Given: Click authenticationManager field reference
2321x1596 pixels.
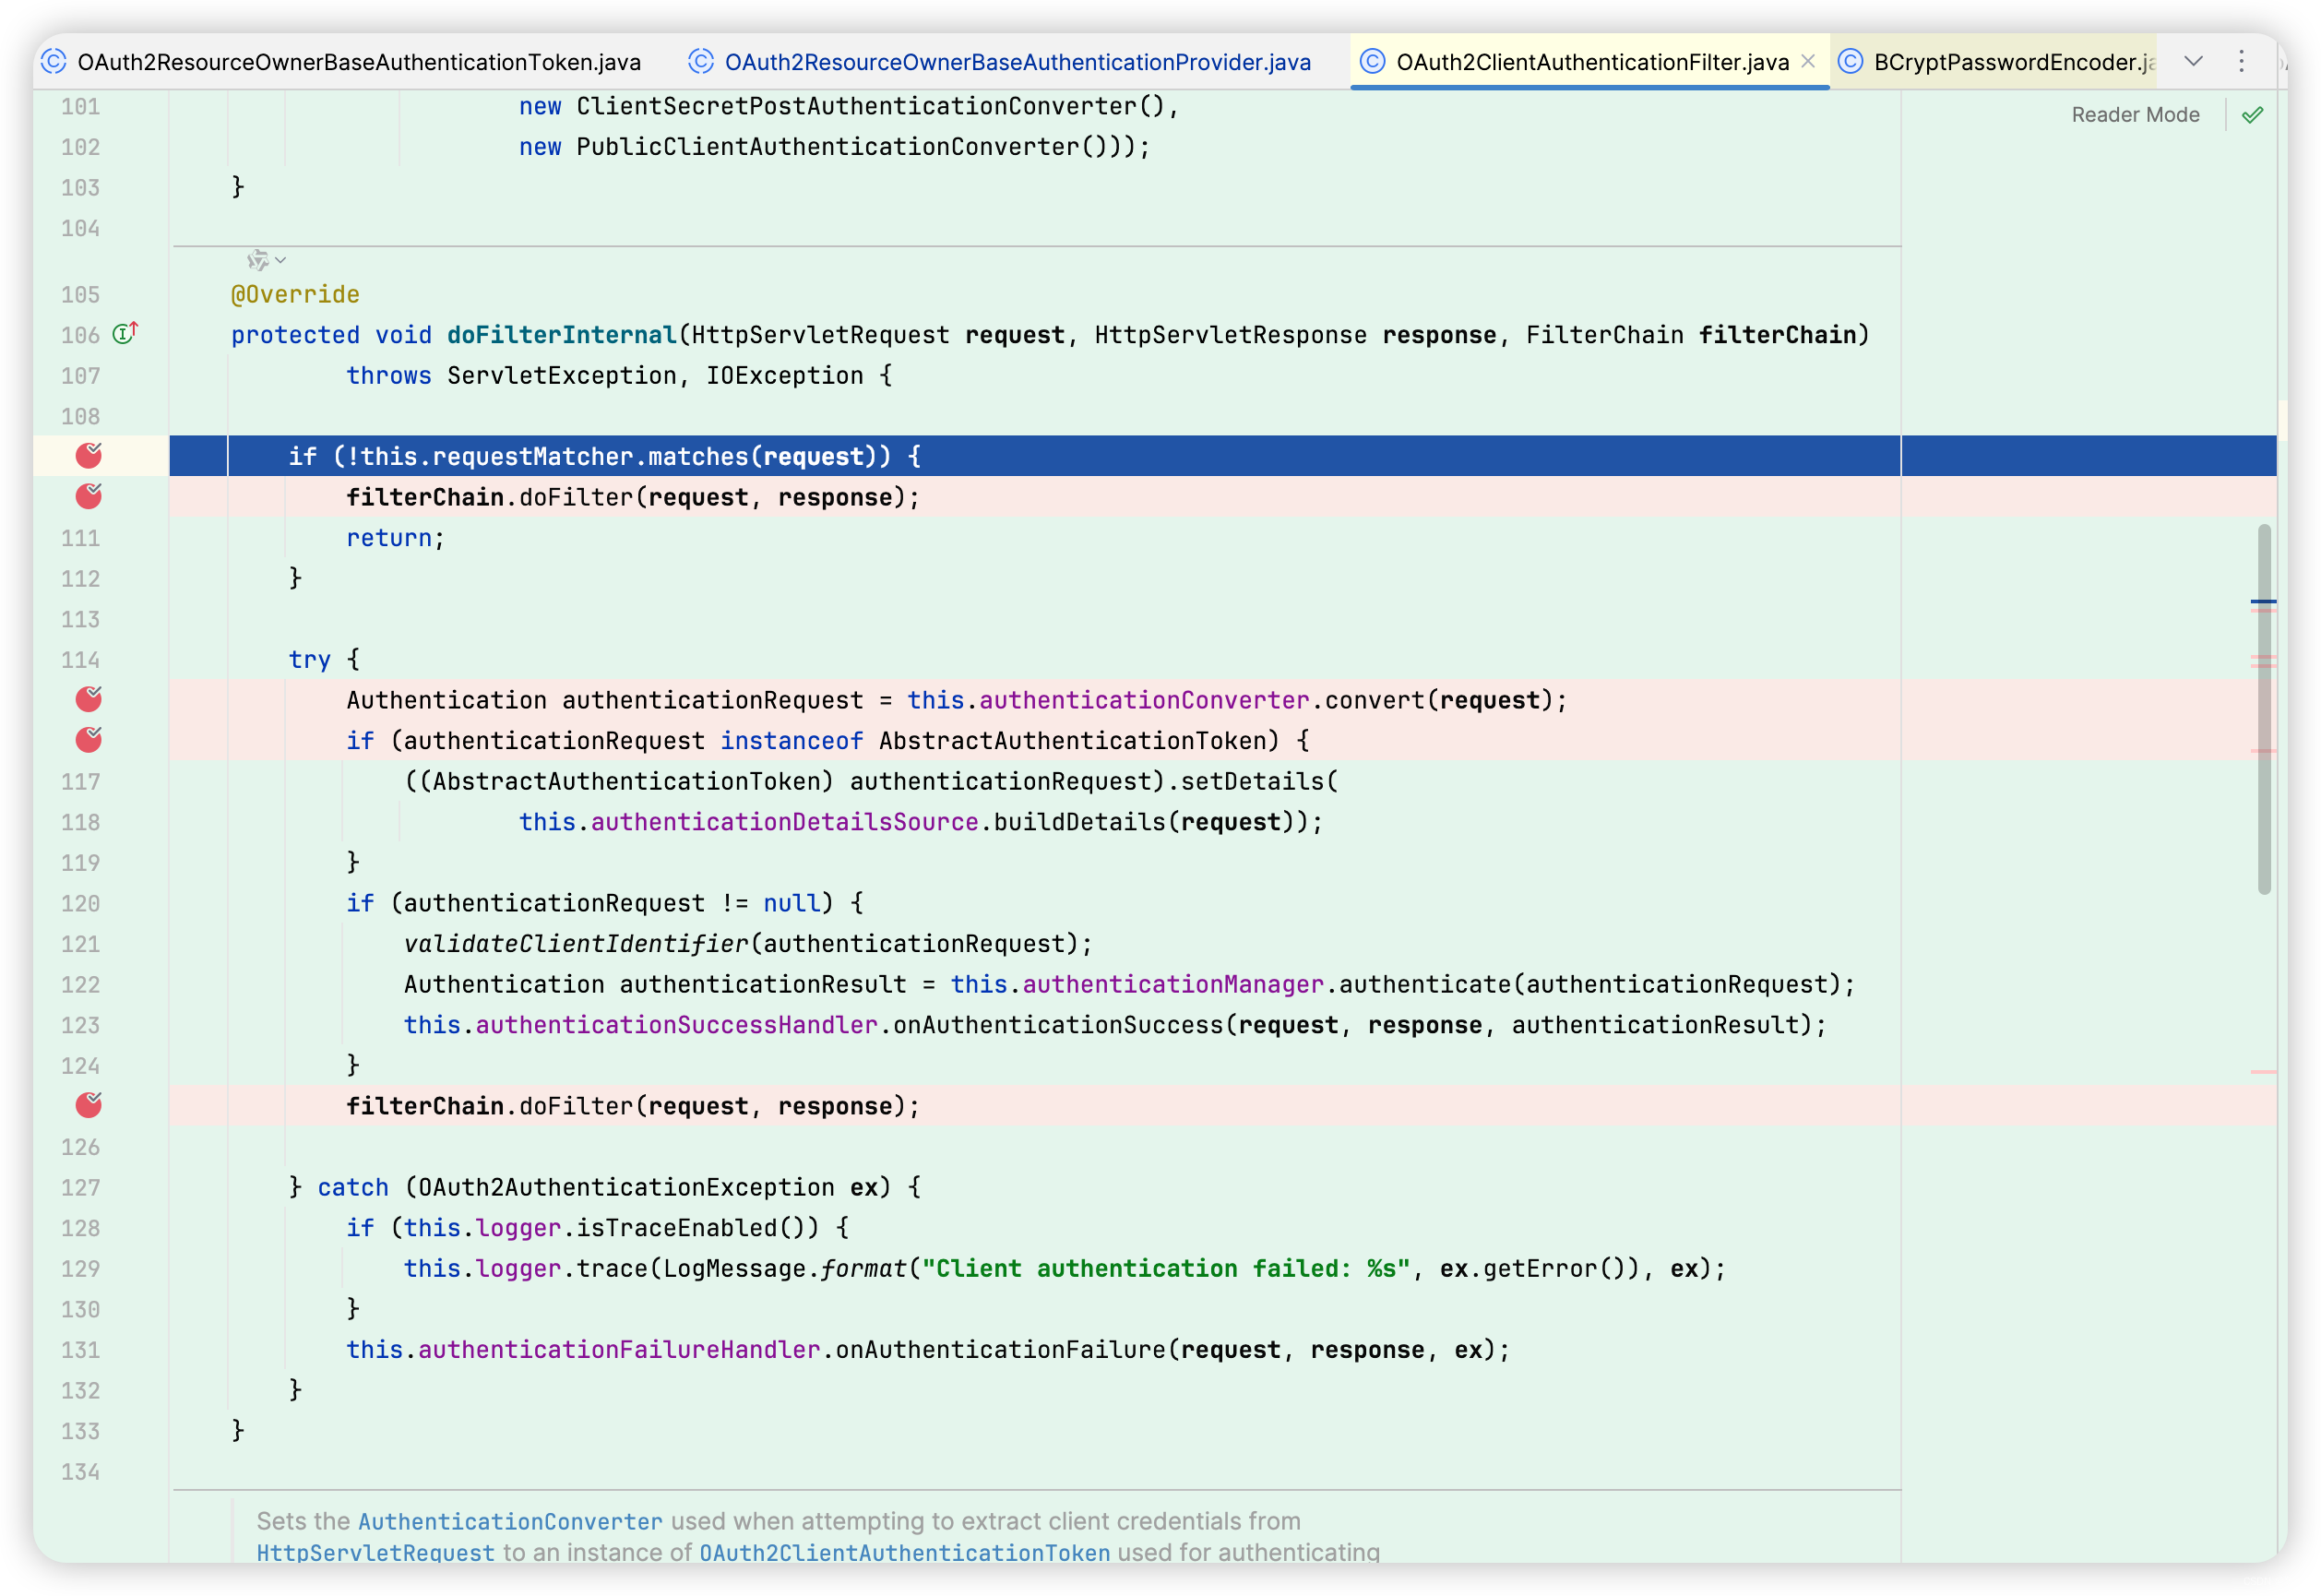Looking at the screenshot, I should (1173, 984).
